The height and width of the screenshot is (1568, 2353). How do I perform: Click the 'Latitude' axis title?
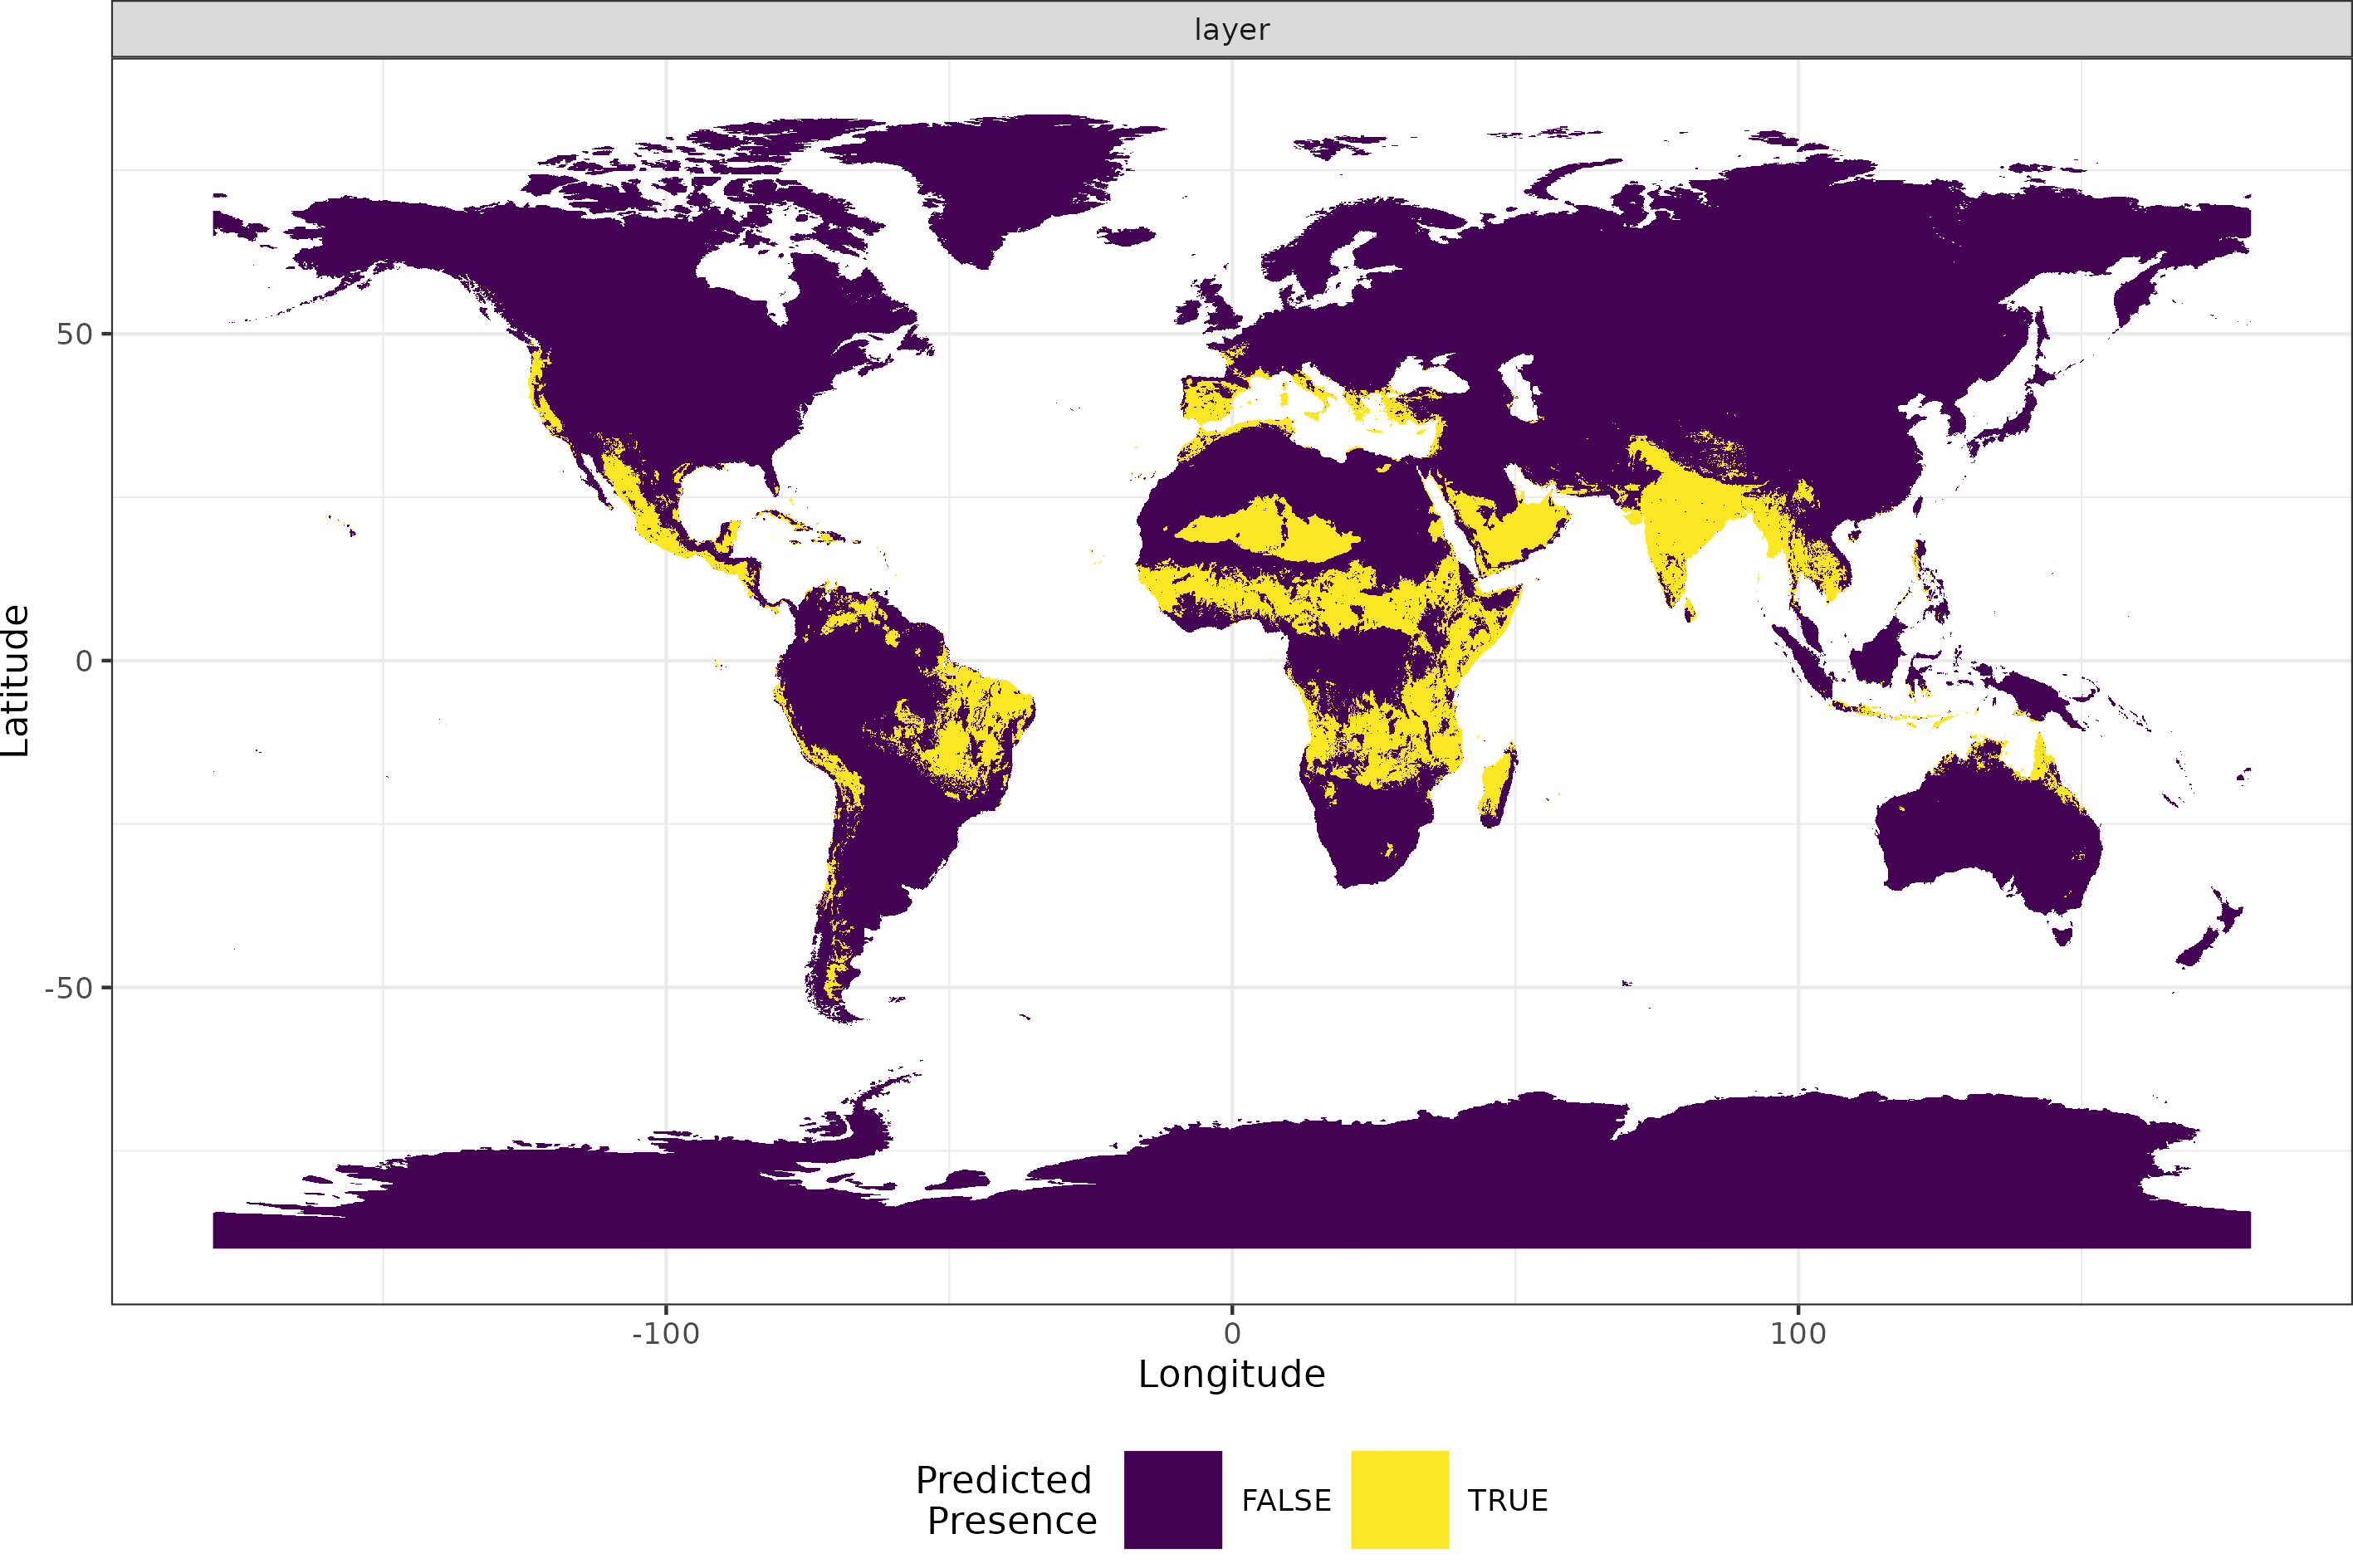click(x=16, y=680)
